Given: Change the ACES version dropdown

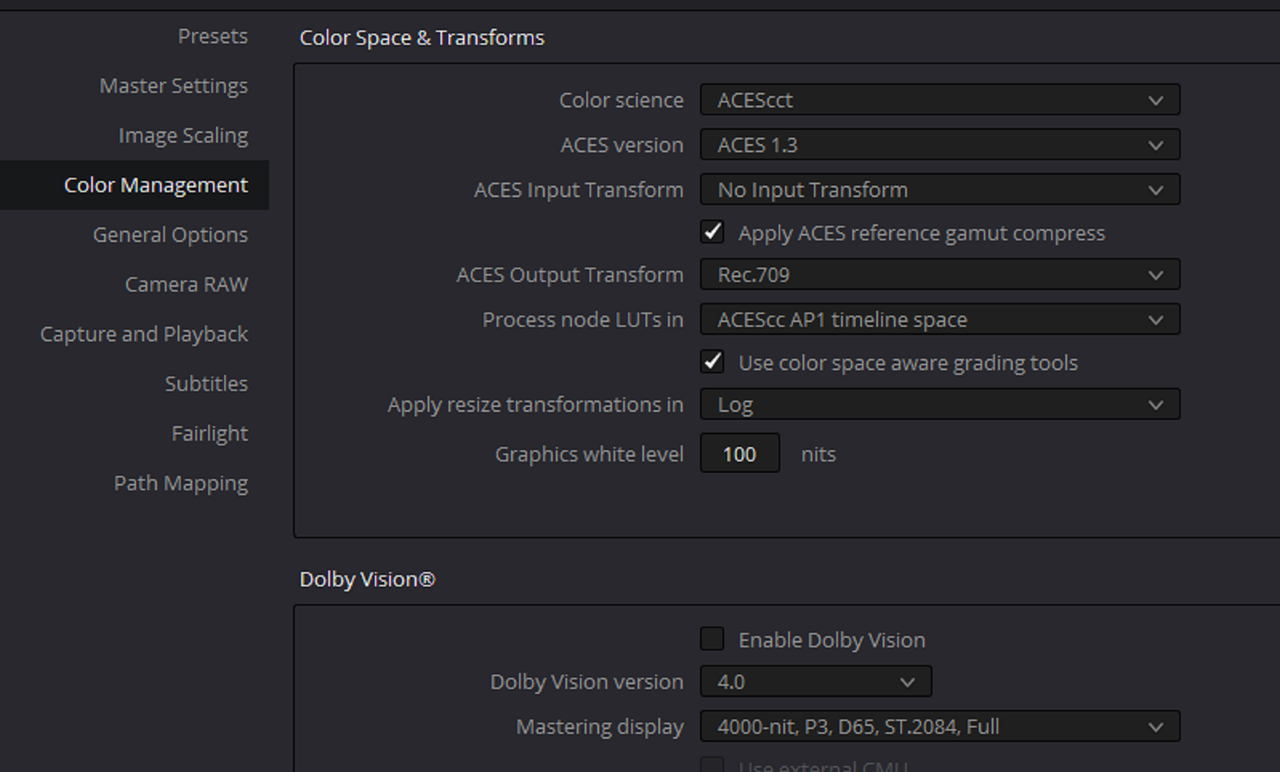Looking at the screenshot, I should tap(940, 145).
